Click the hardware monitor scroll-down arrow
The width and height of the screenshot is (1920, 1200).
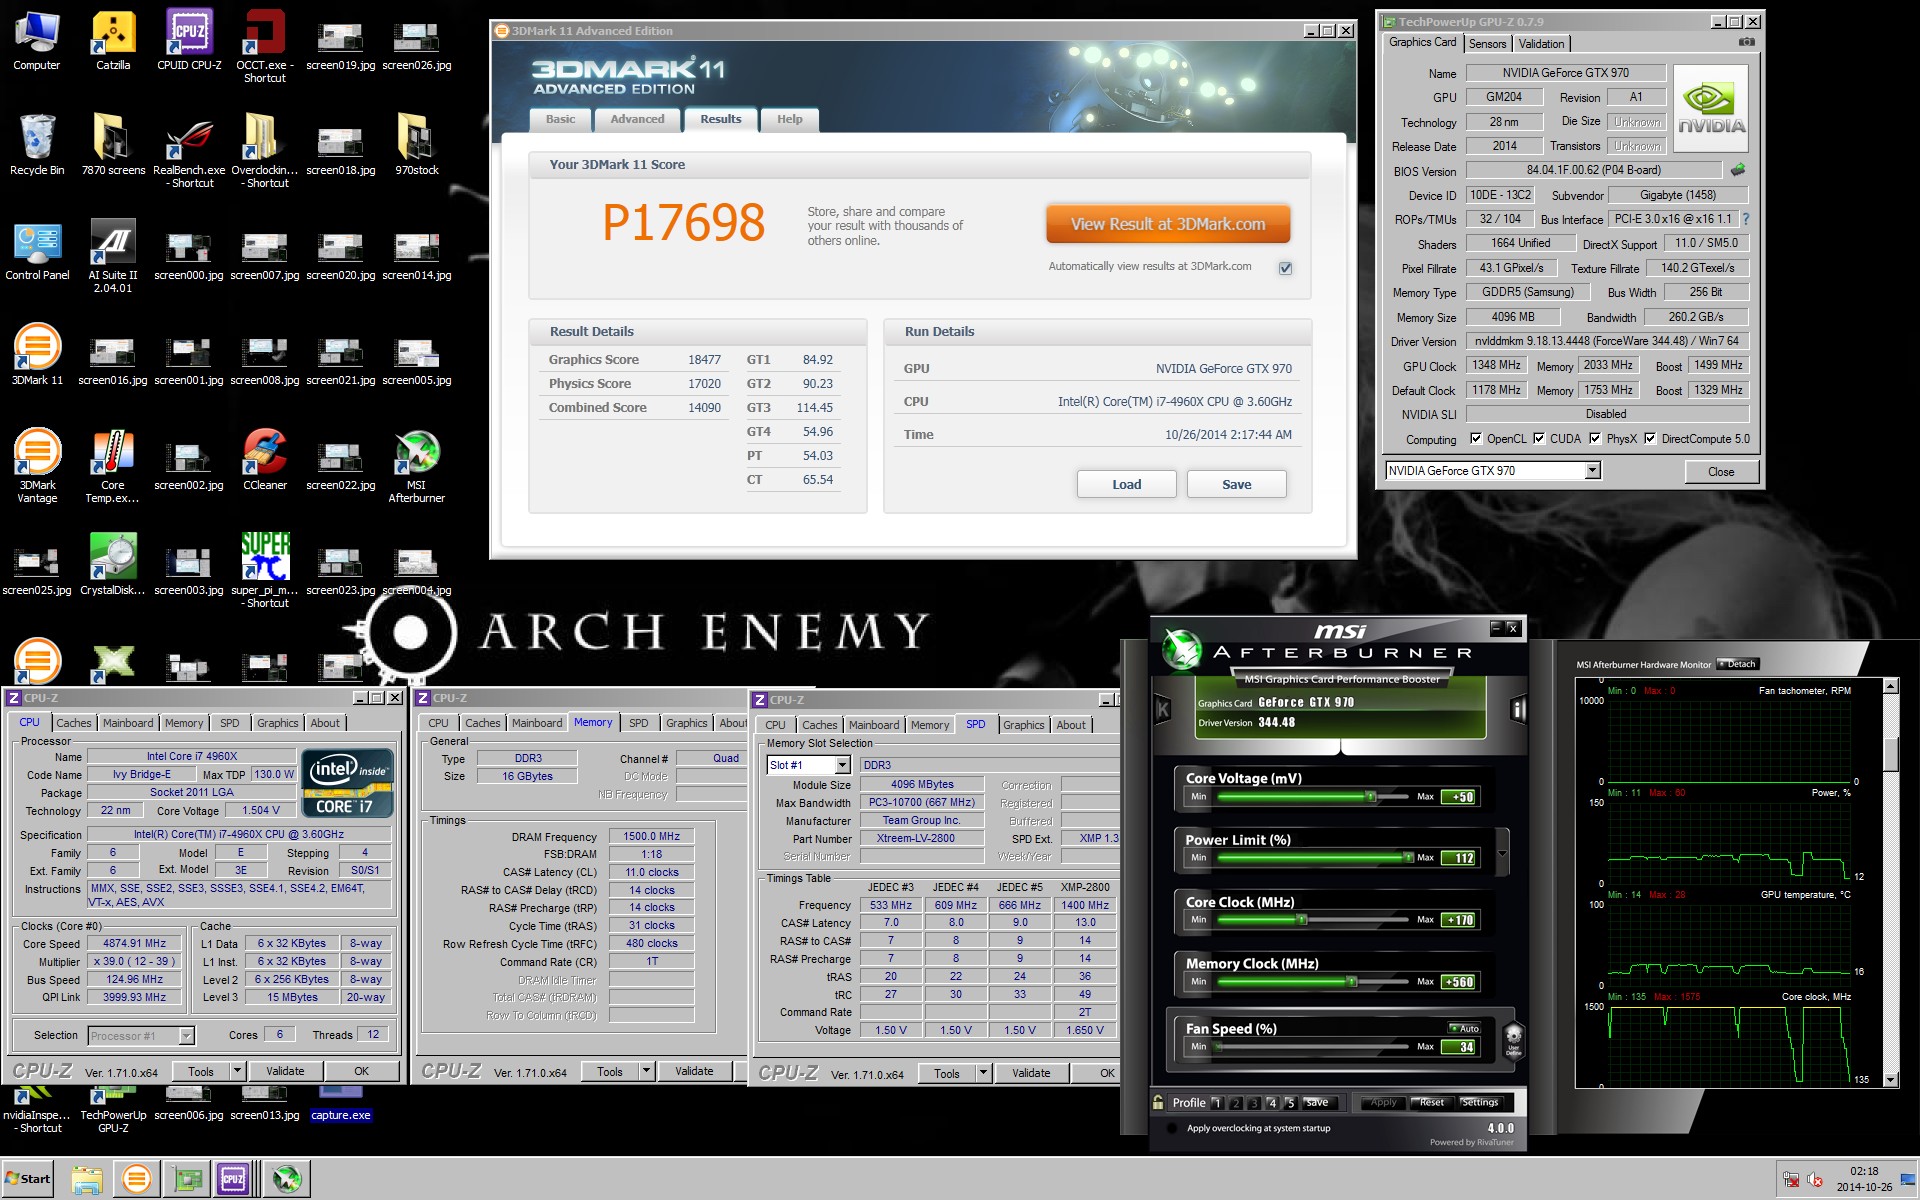pos(1890,1080)
